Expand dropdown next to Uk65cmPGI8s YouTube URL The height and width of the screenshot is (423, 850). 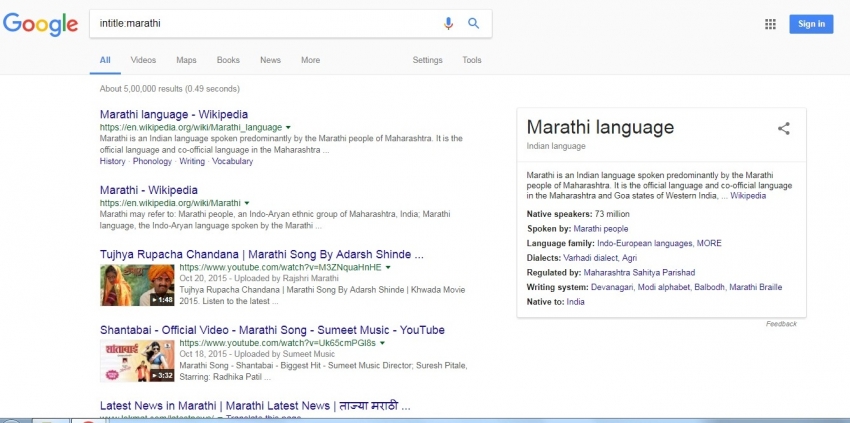pyautogui.click(x=382, y=343)
